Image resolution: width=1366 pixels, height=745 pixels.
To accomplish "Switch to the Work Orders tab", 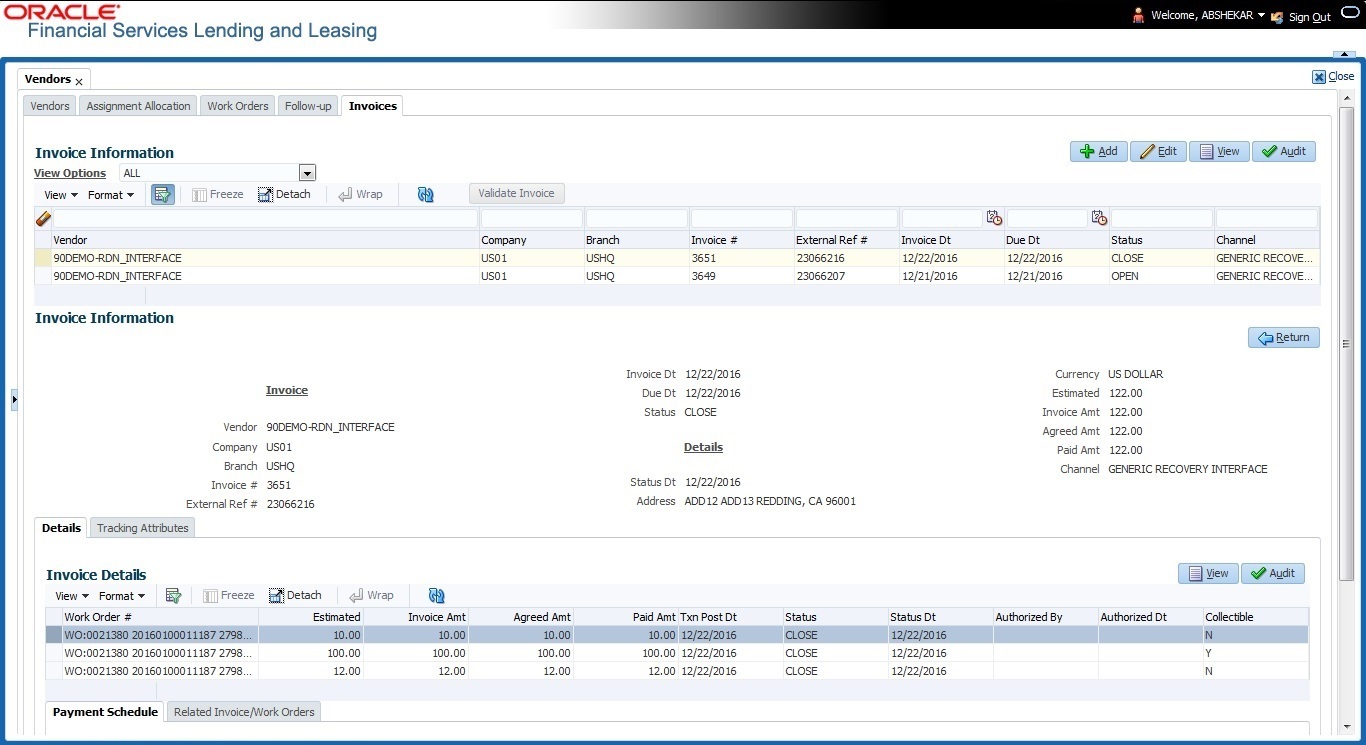I will tap(237, 106).
